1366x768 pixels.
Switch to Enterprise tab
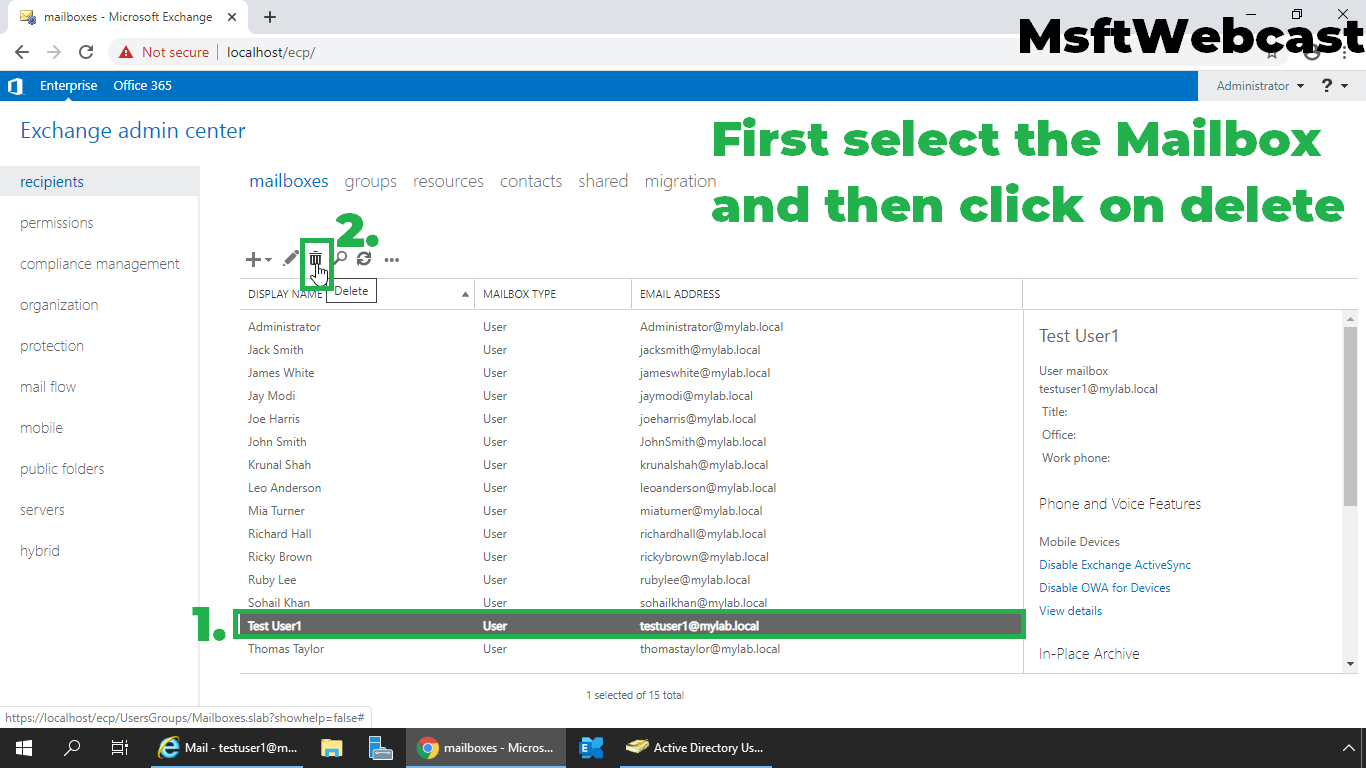tap(69, 86)
